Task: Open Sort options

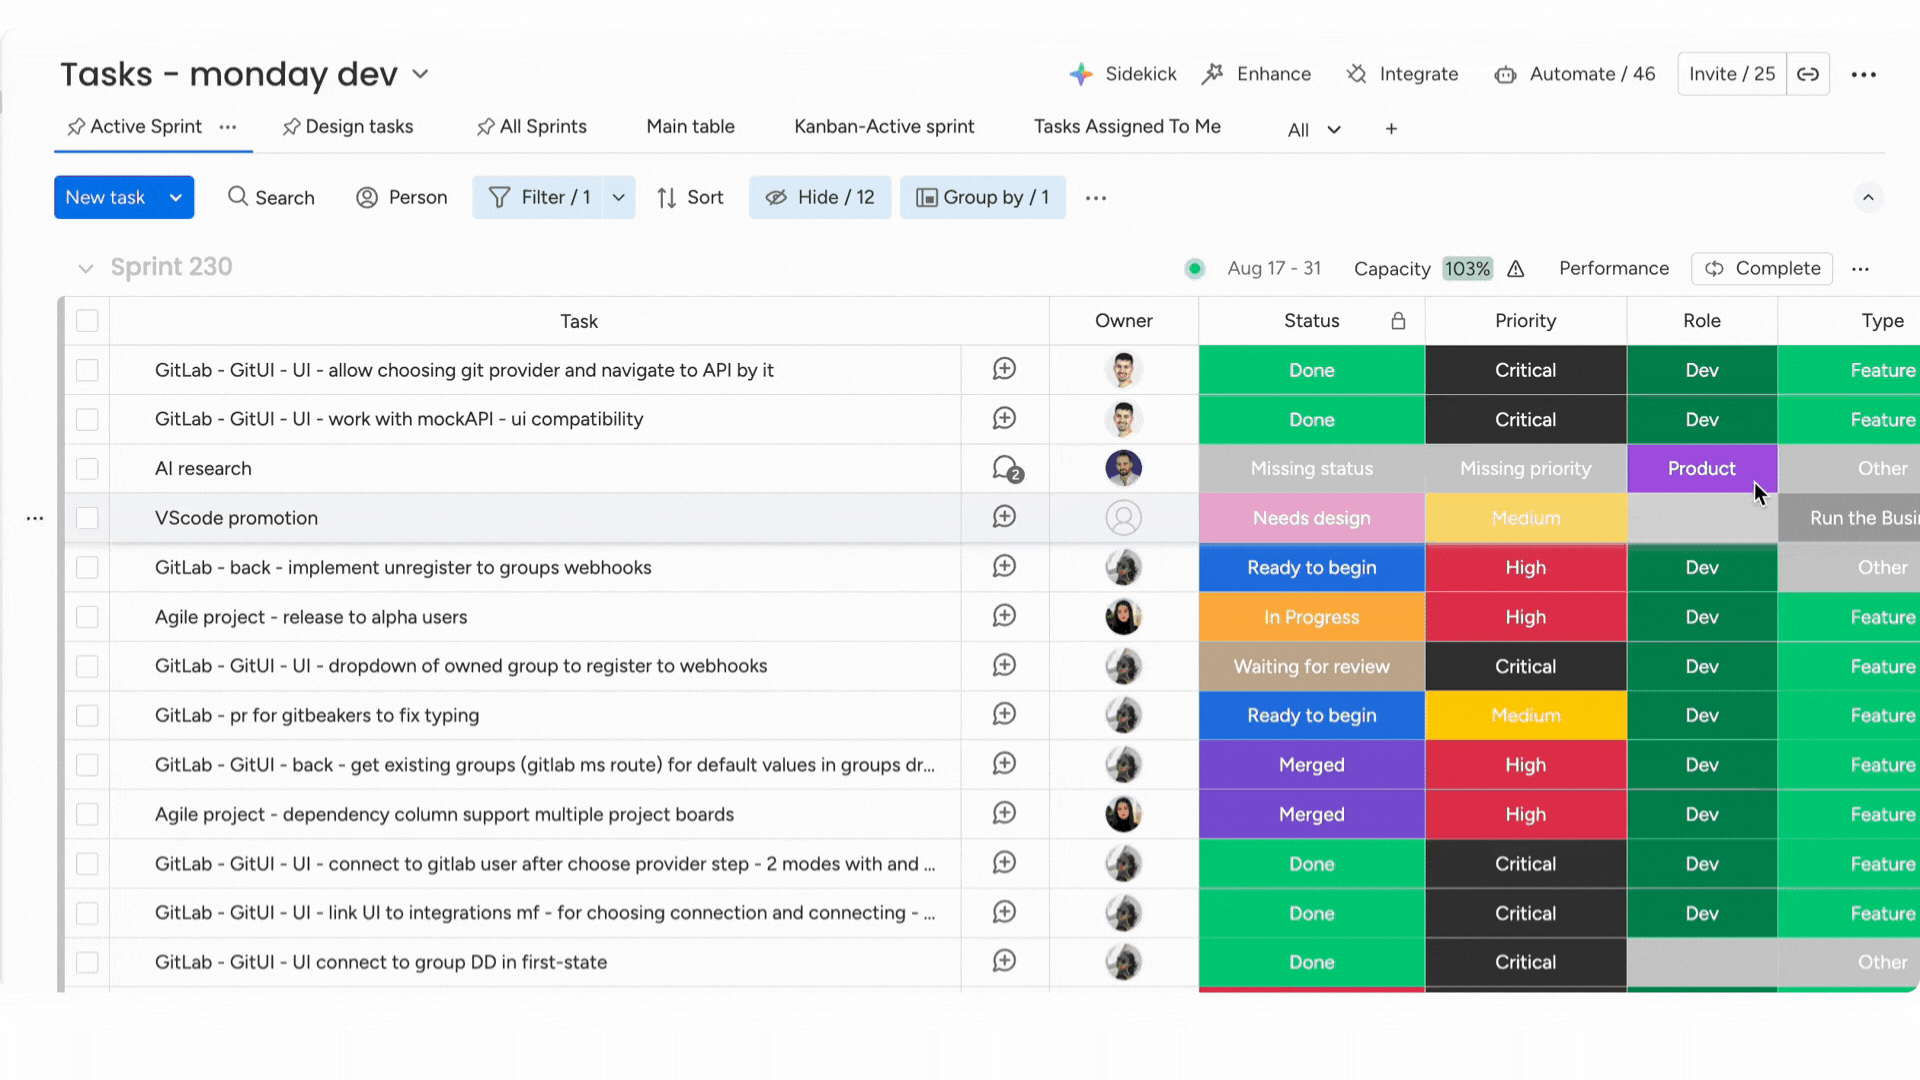Action: tap(690, 198)
